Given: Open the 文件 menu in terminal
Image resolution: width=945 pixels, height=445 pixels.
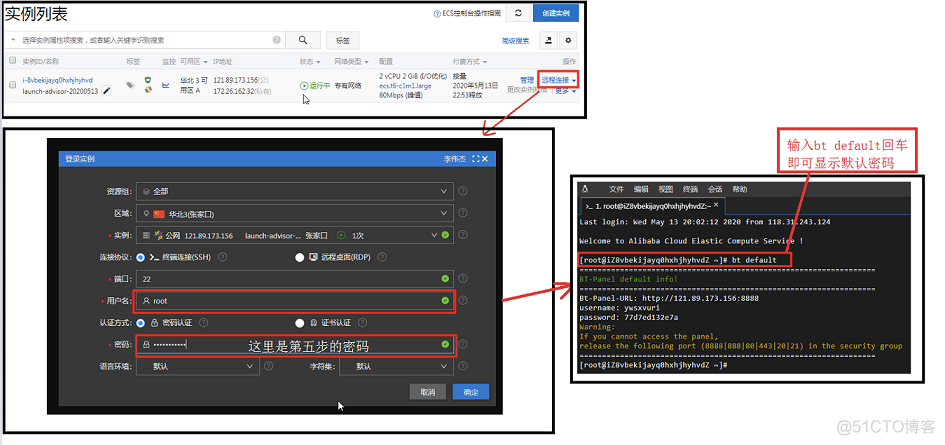Looking at the screenshot, I should [x=616, y=189].
